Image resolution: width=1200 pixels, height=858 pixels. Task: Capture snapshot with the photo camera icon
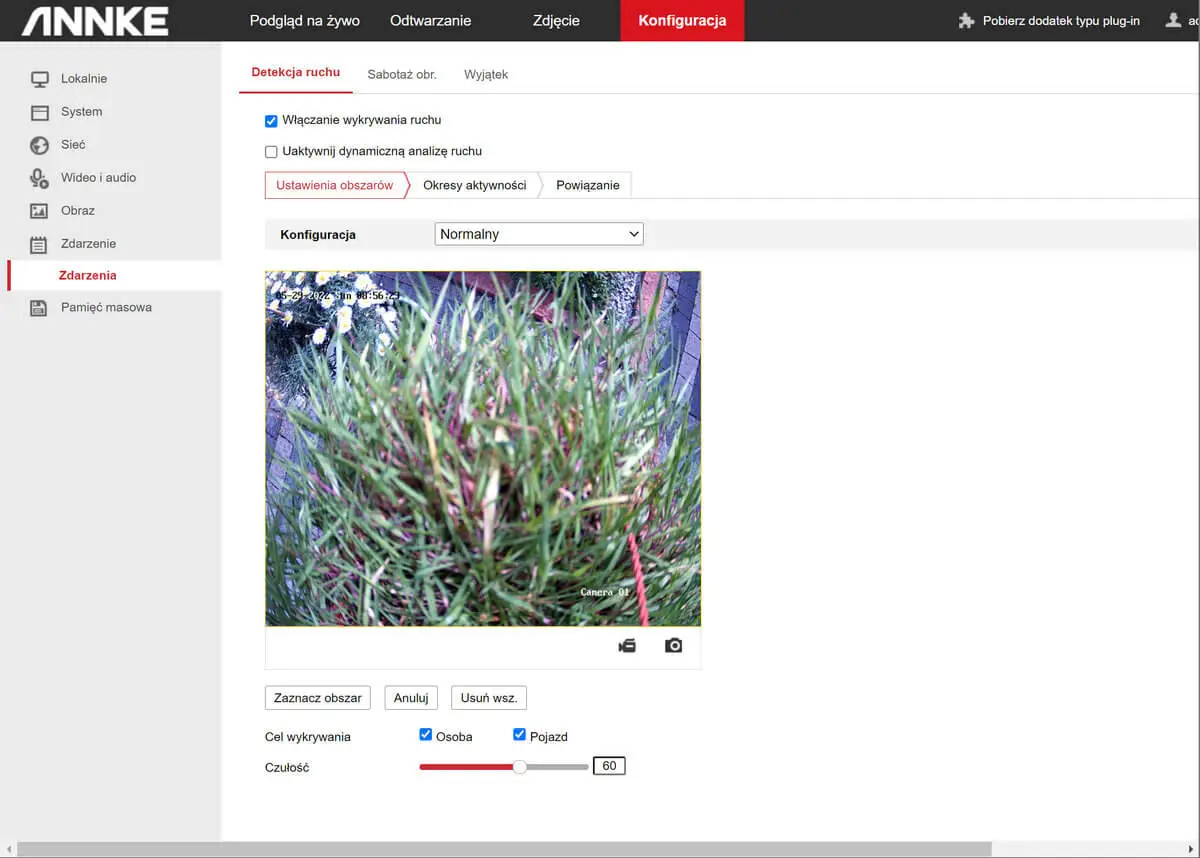point(674,646)
